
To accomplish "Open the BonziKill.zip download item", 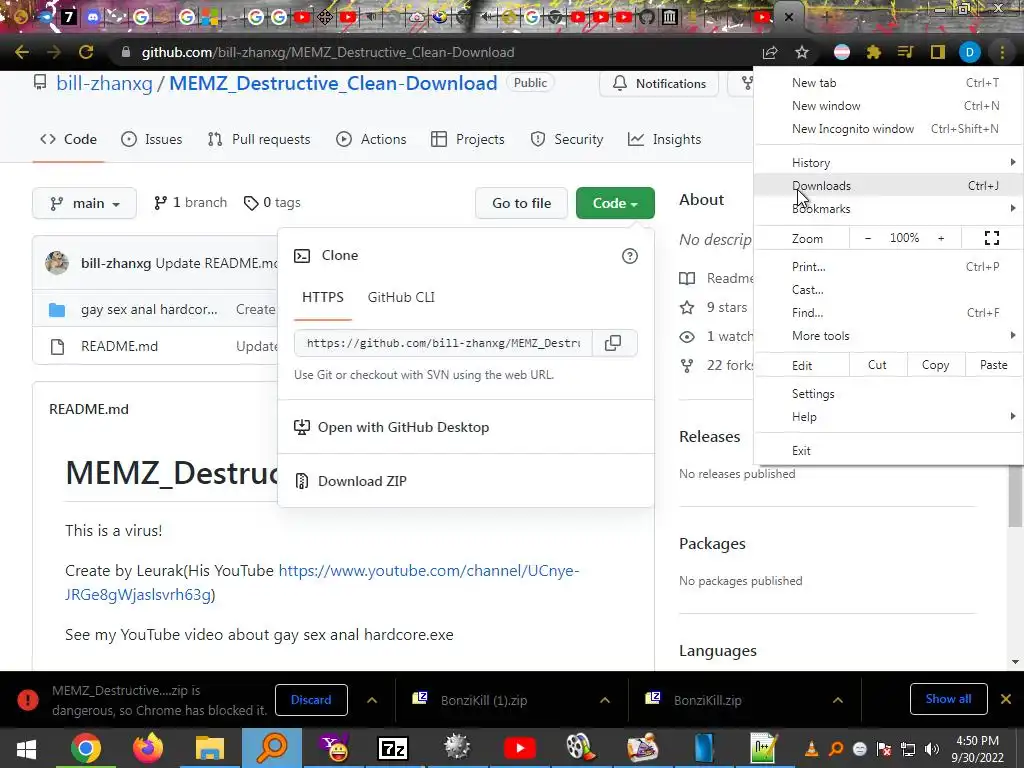I will click(707, 700).
